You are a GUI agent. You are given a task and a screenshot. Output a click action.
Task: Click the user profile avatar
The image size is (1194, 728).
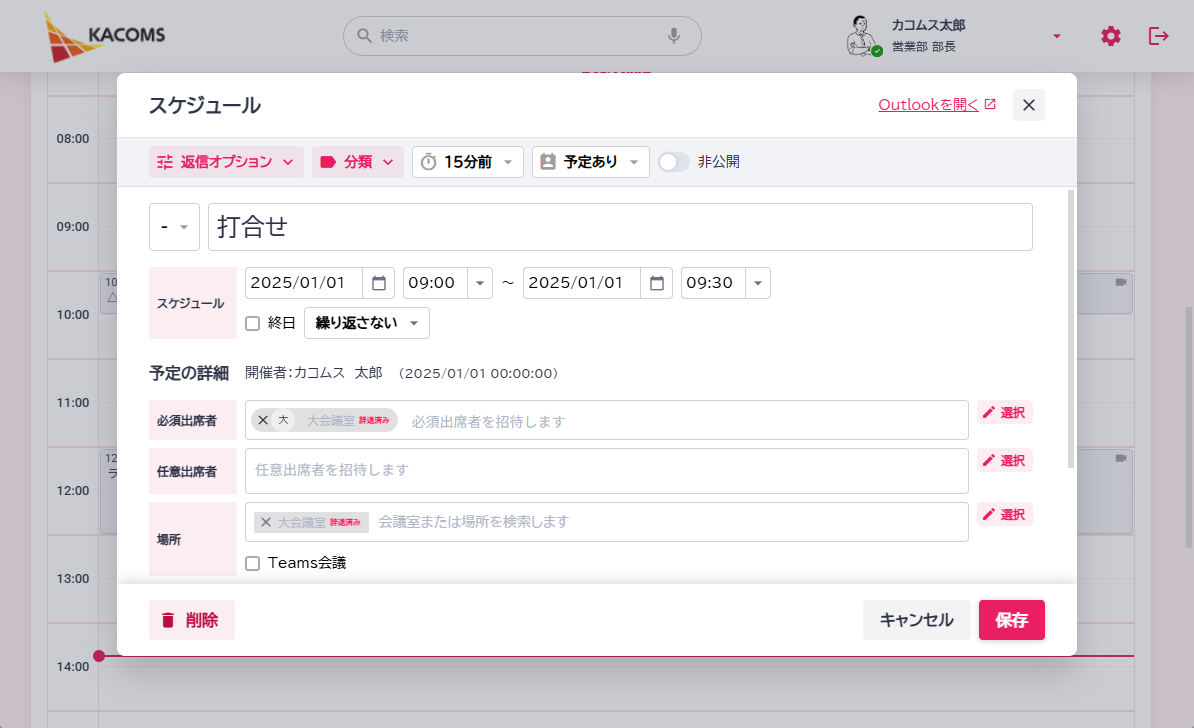pyautogui.click(x=862, y=36)
